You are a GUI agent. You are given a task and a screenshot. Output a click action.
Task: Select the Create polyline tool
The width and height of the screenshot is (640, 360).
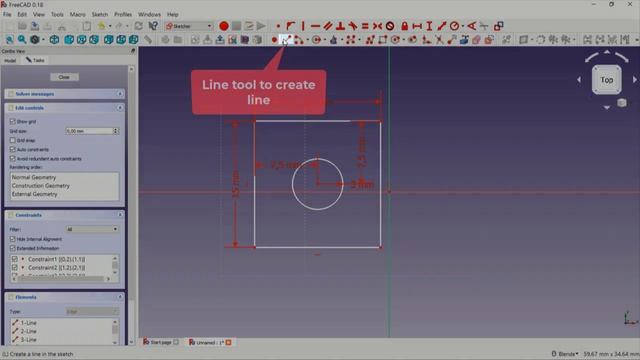pos(370,40)
